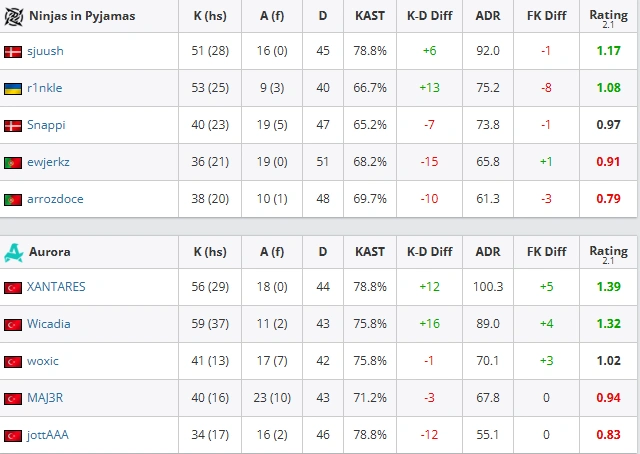Open the Aurora team page link

50,252
